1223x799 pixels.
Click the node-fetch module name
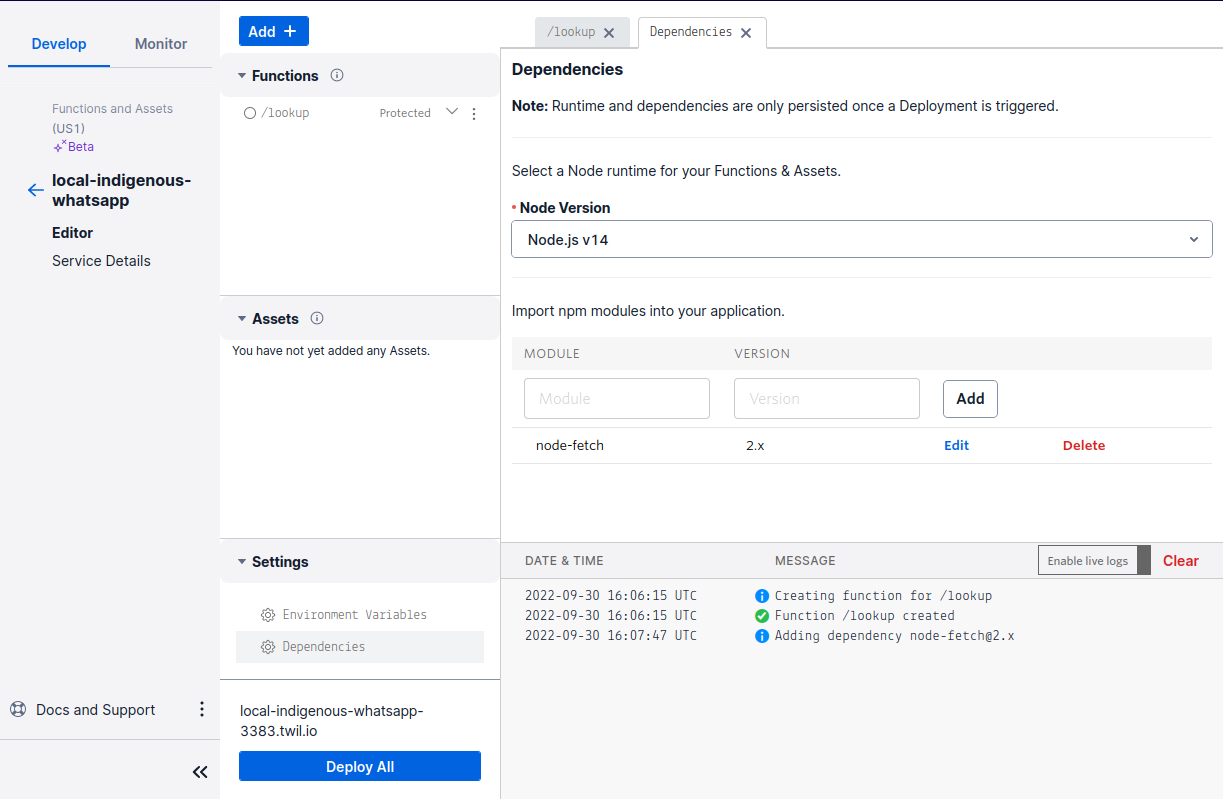(x=570, y=445)
